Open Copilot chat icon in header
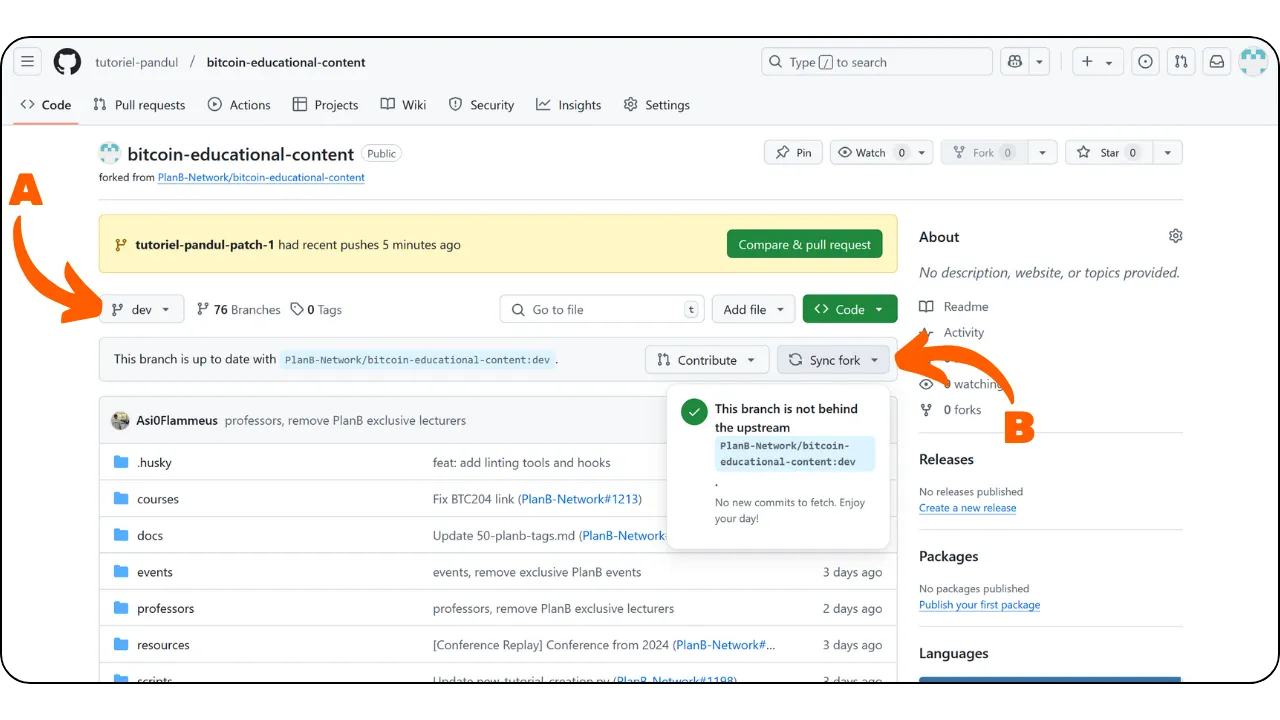1280x720 pixels. [x=1015, y=62]
